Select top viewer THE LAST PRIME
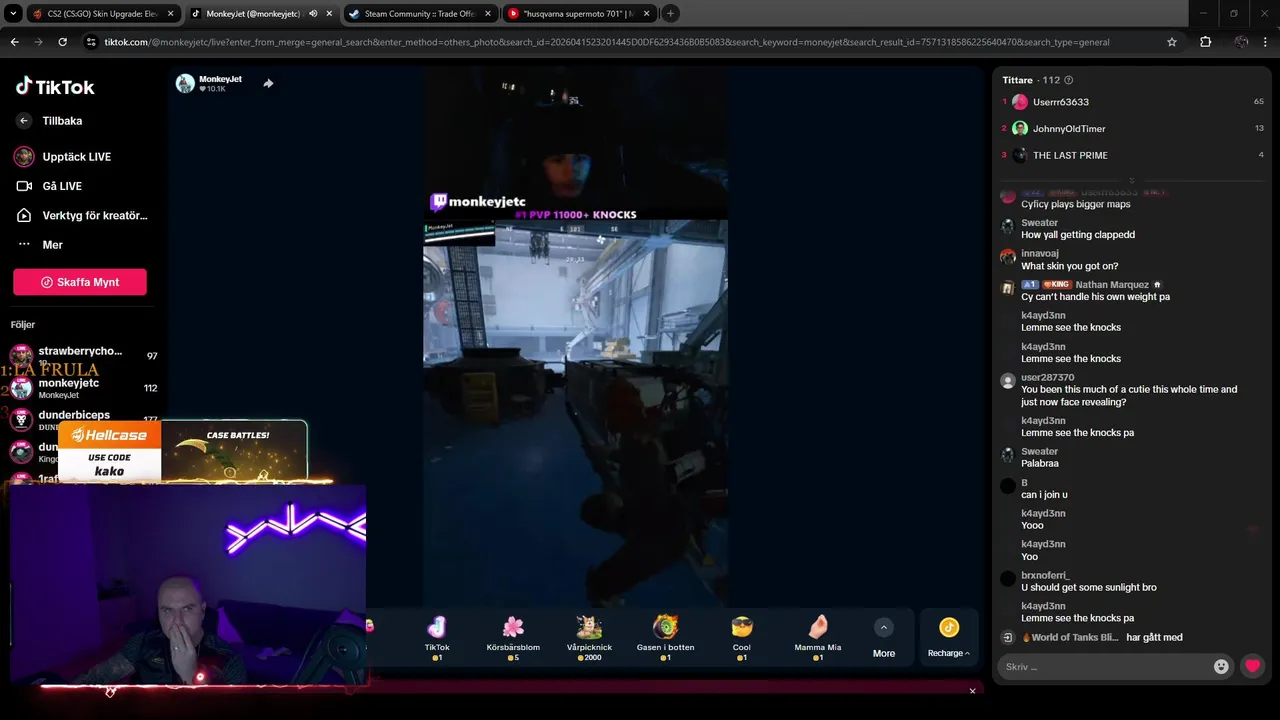The image size is (1280, 720). 1070,155
